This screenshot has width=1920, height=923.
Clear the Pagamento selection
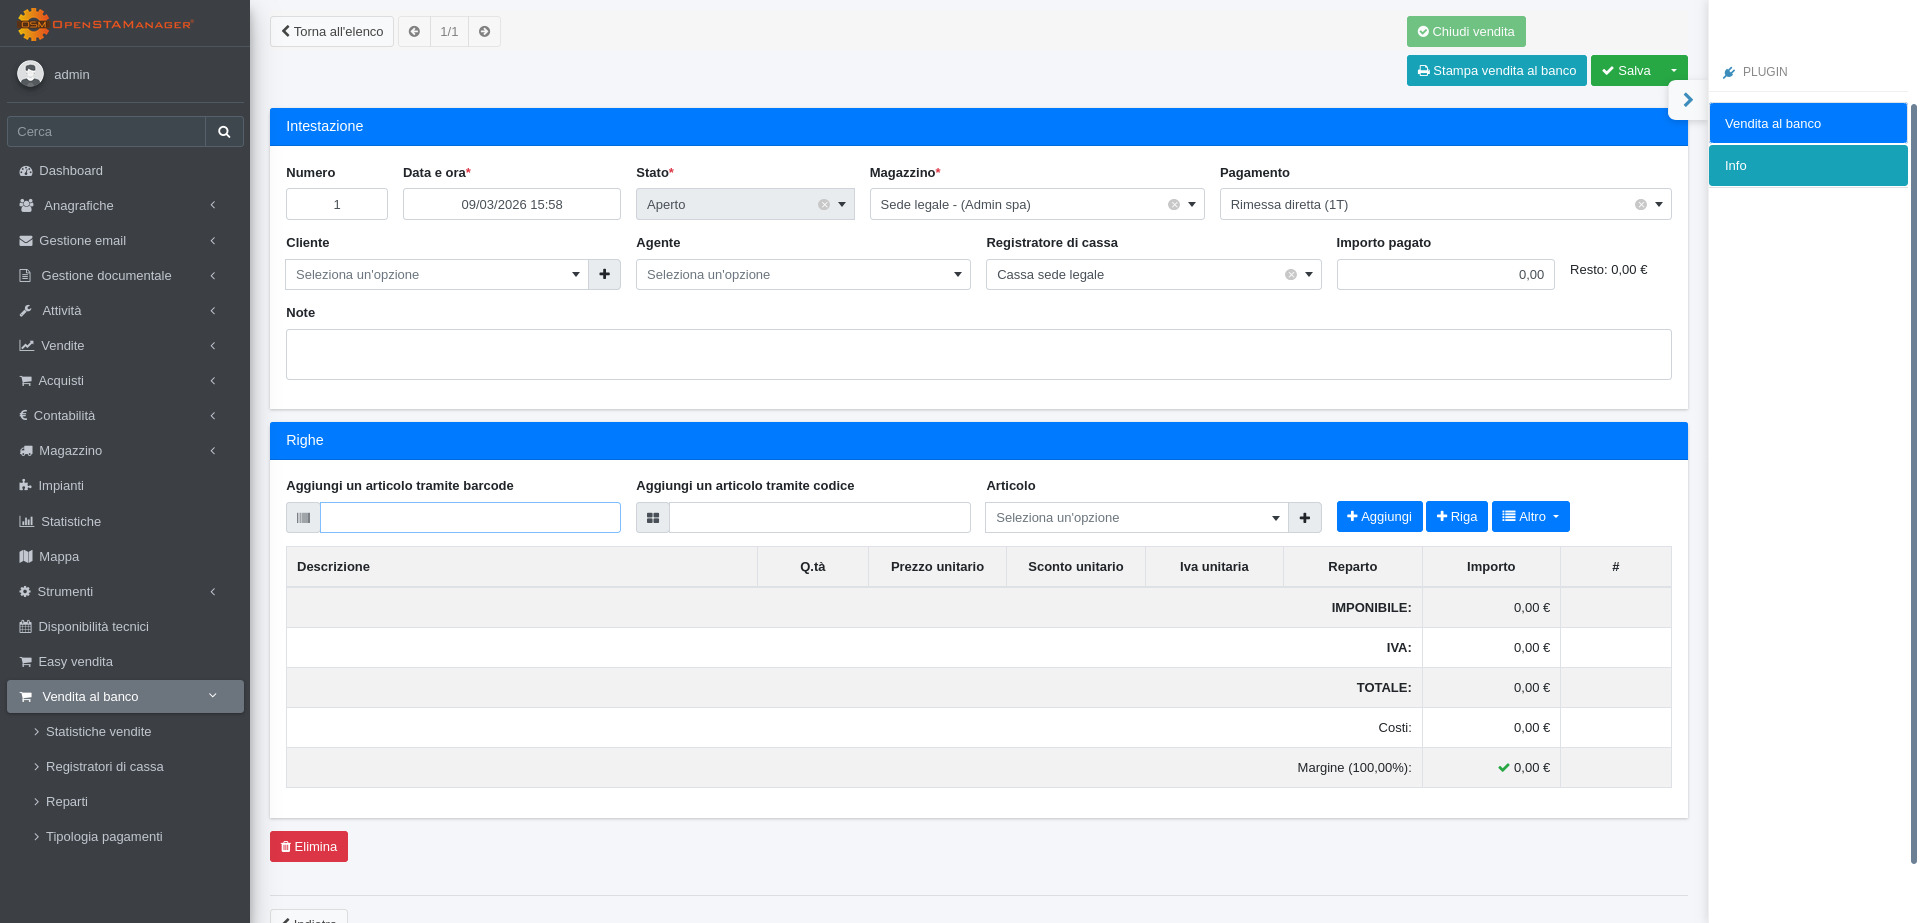coord(1640,205)
